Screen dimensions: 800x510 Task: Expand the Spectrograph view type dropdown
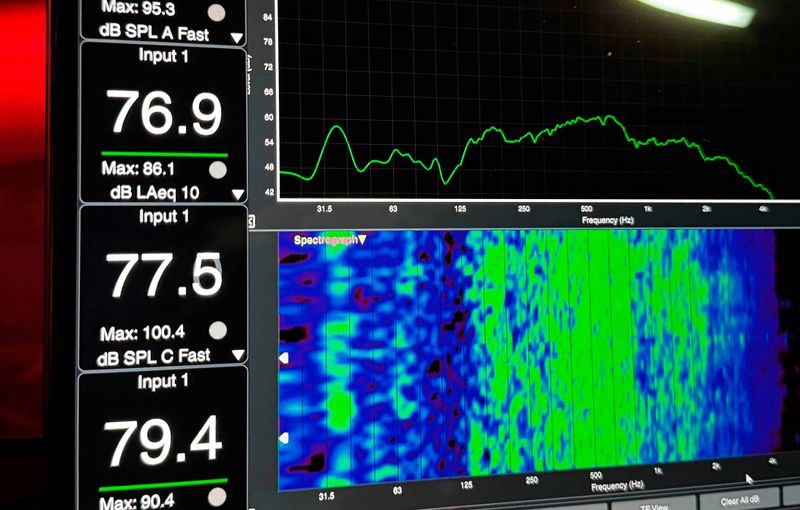click(x=362, y=240)
